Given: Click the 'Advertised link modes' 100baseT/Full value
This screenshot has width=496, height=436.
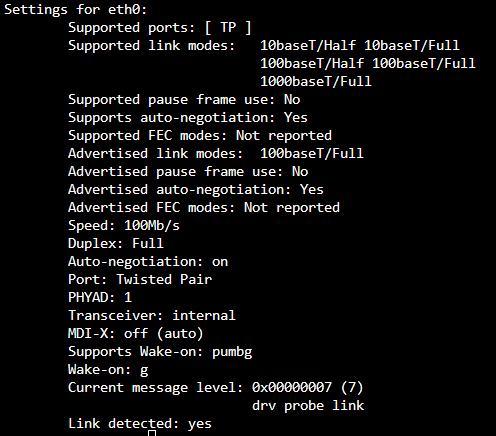Looking at the screenshot, I should pos(312,153).
